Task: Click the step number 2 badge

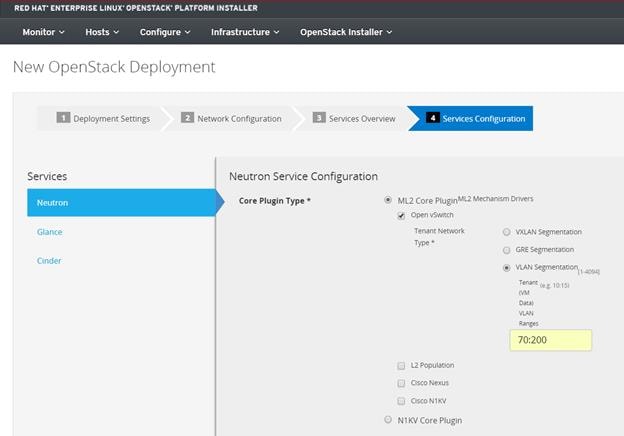Action: pos(187,118)
